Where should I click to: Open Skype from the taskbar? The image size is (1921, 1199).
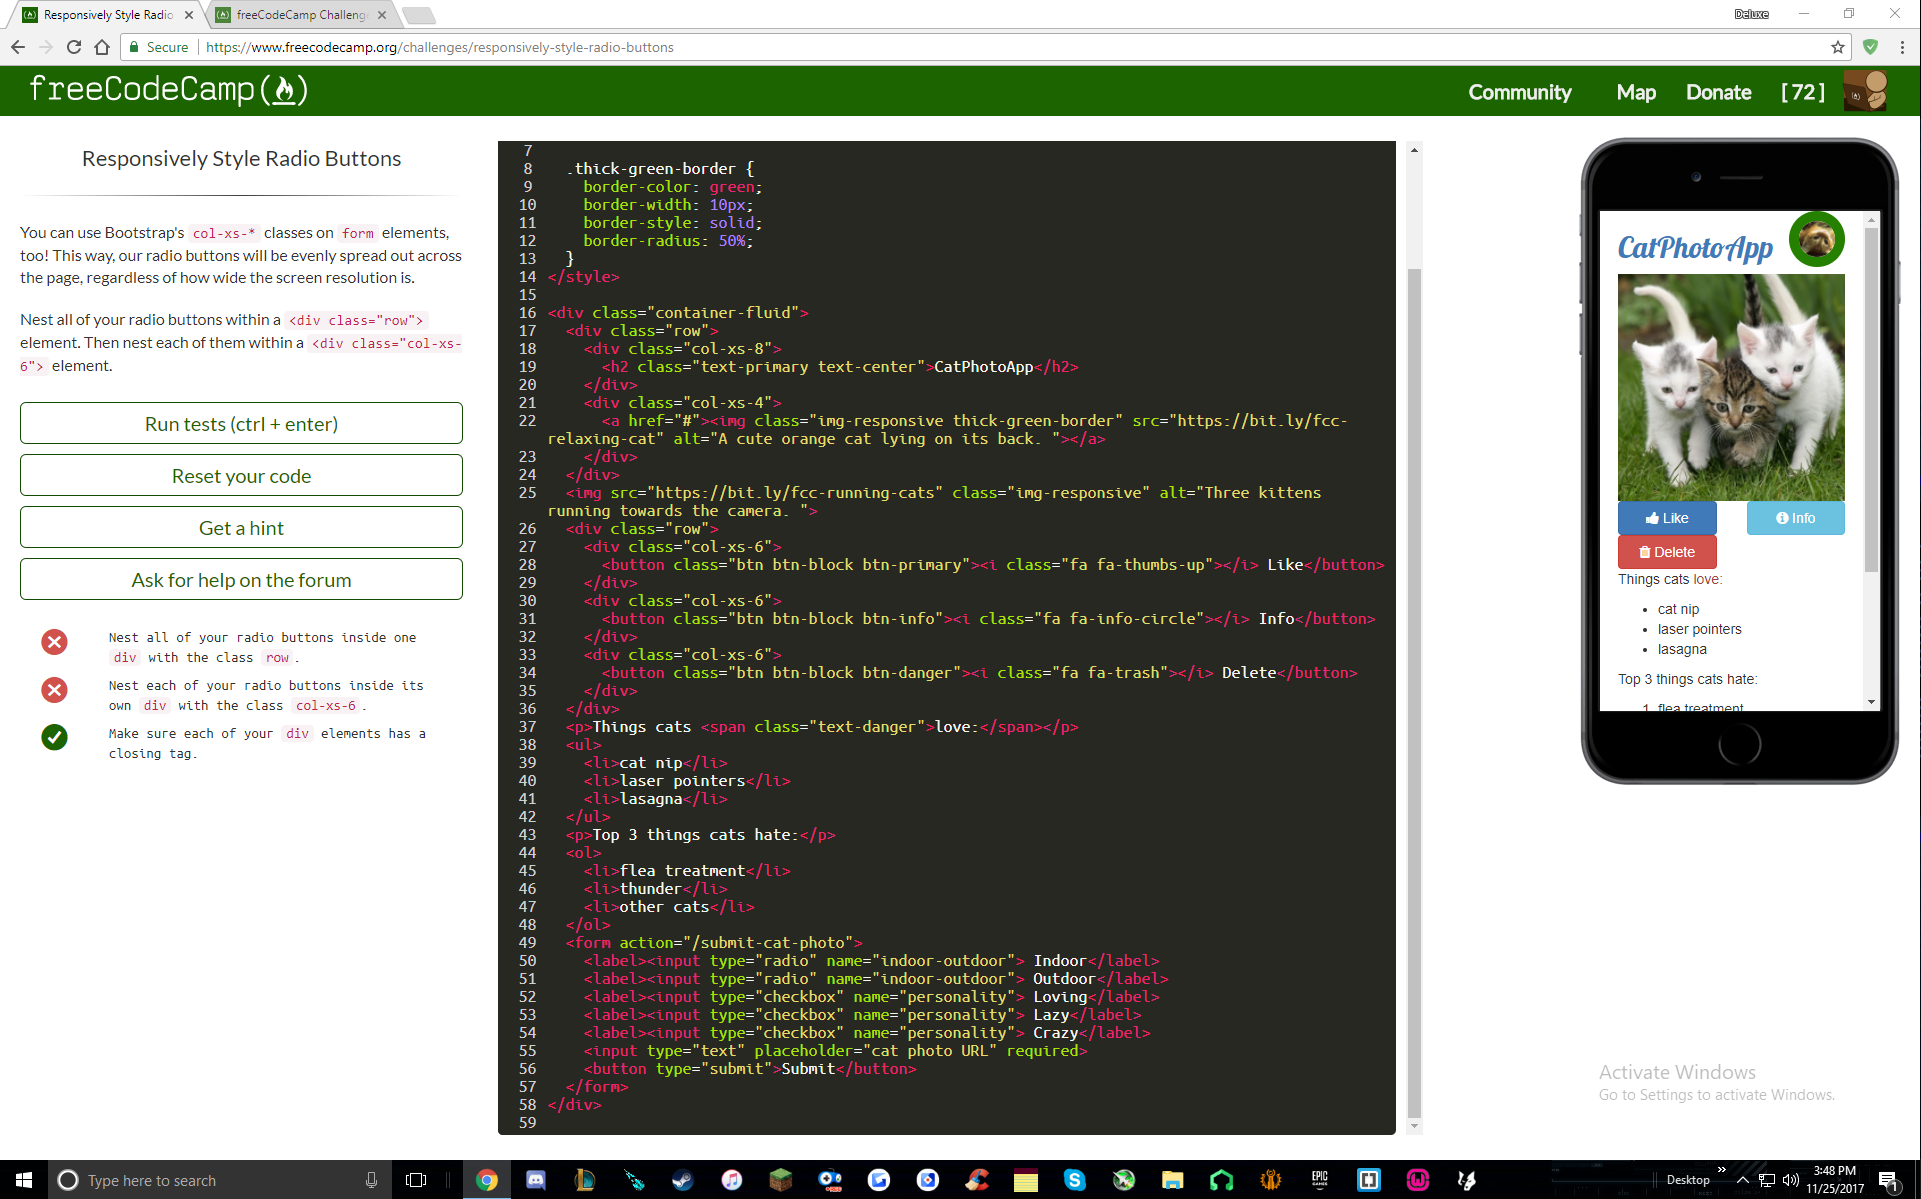pos(1075,1180)
